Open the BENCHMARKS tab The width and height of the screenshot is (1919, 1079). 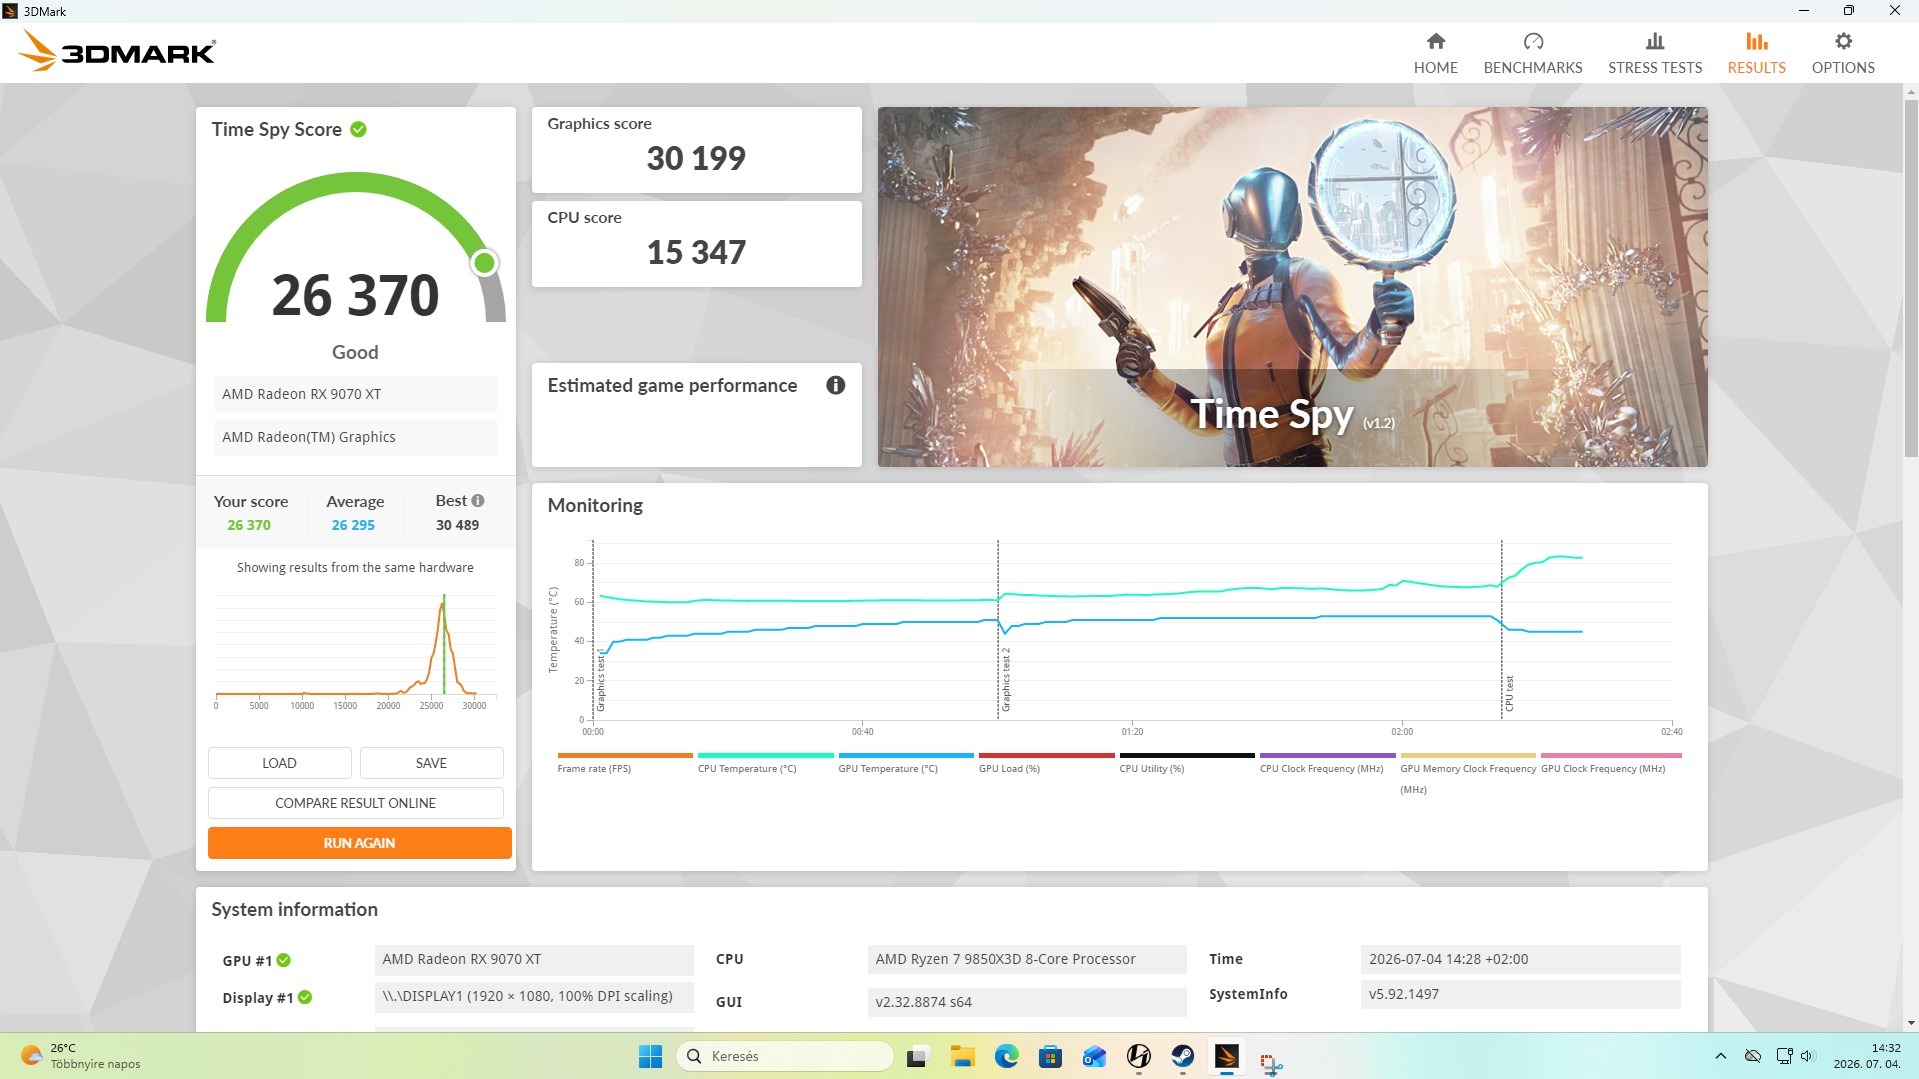click(1532, 53)
